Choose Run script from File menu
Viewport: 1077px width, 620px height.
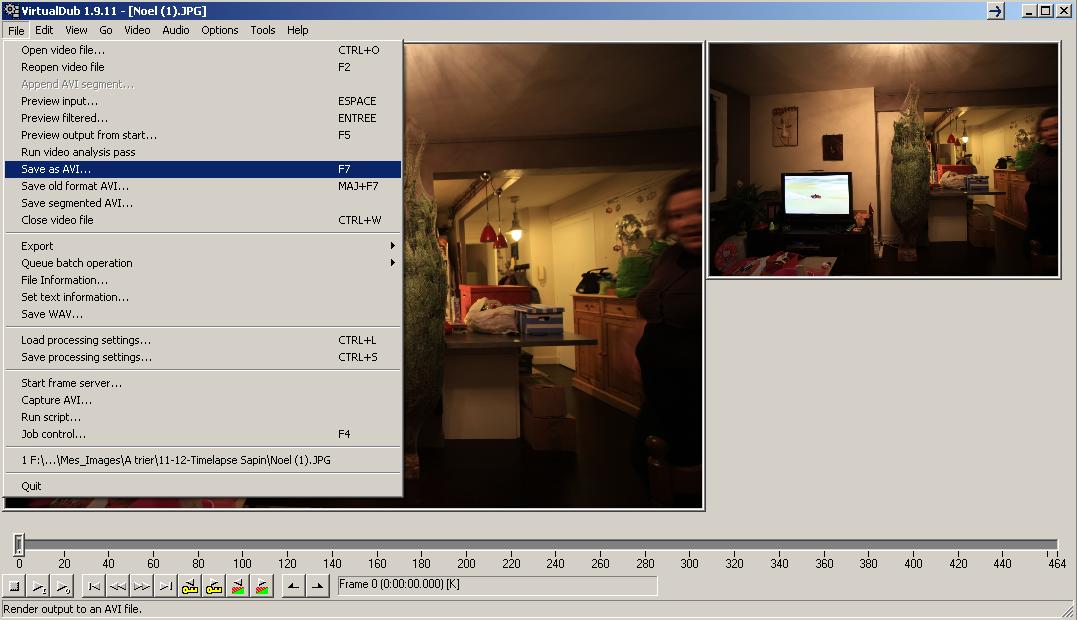[x=203, y=417]
